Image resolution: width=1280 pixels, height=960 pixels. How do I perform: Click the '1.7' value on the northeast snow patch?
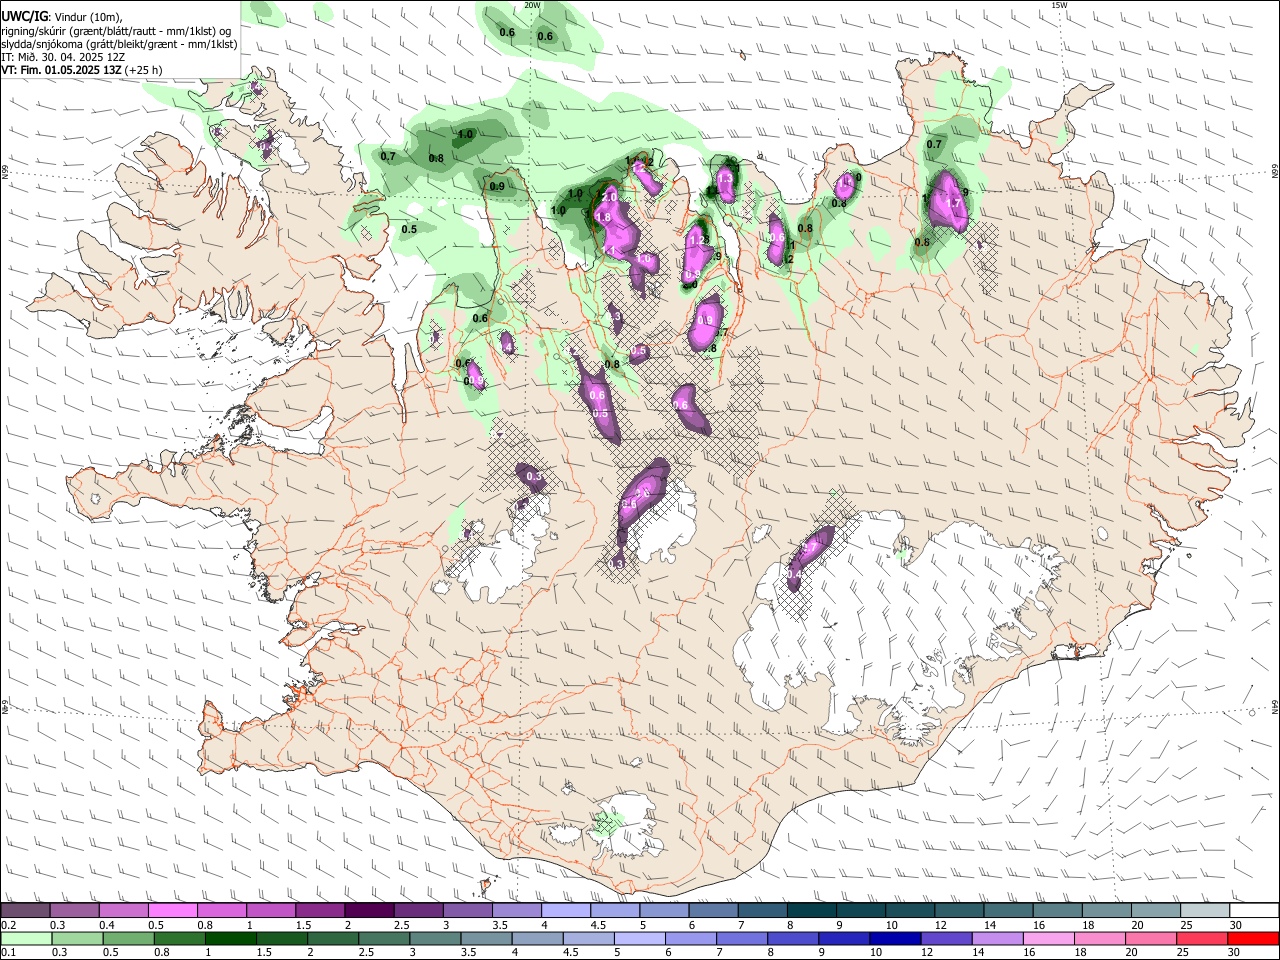tap(953, 203)
